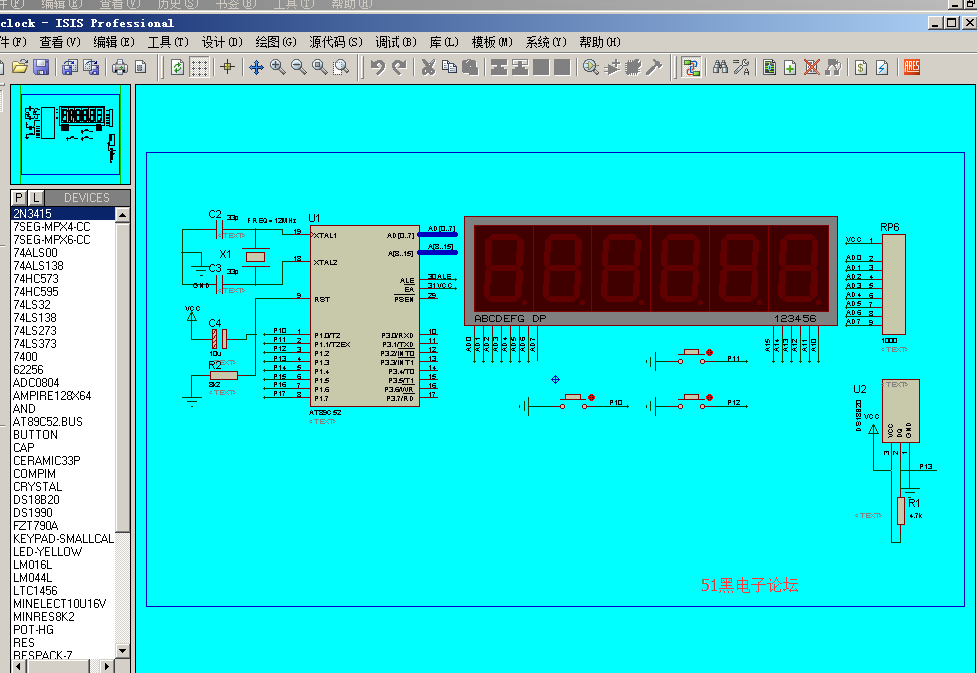The height and width of the screenshot is (673, 977).
Task: Click the Redraw Display refresh icon
Action: point(178,67)
